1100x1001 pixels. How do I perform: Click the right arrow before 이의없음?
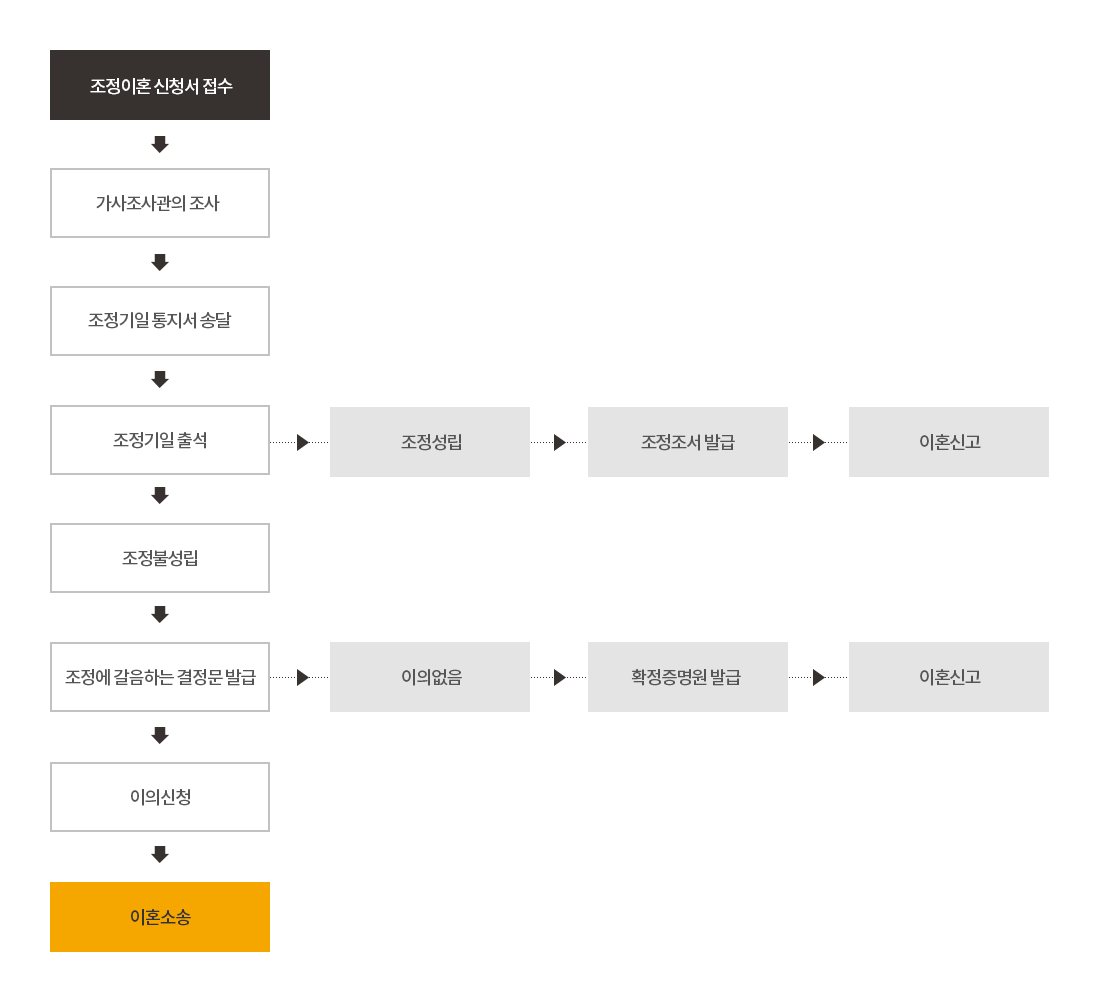[303, 677]
